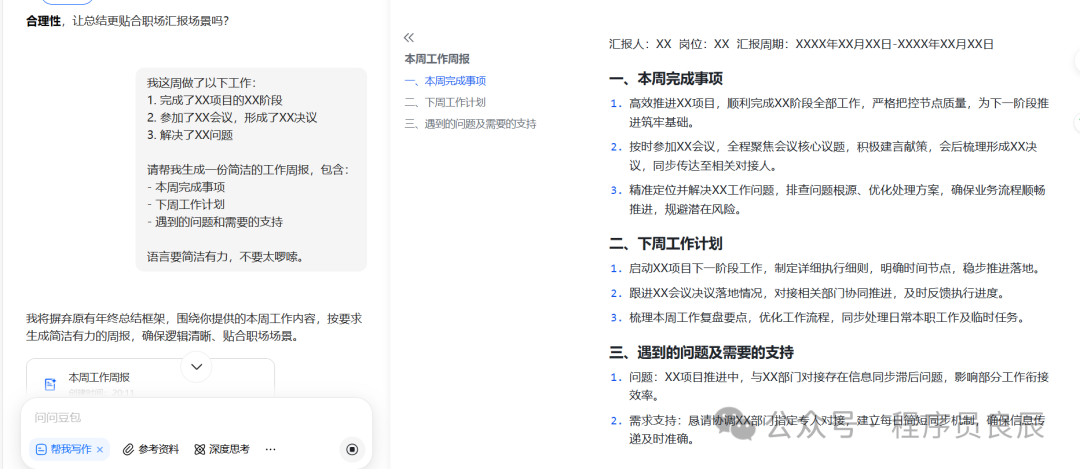Focus the 问问豆包 message input field
Viewport: 1080px width, 469px height.
click(x=196, y=417)
